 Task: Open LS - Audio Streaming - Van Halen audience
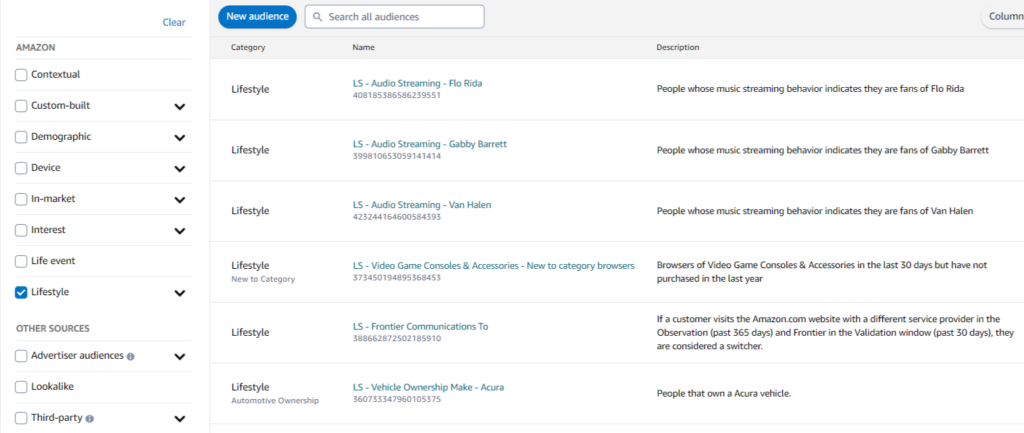pos(422,205)
